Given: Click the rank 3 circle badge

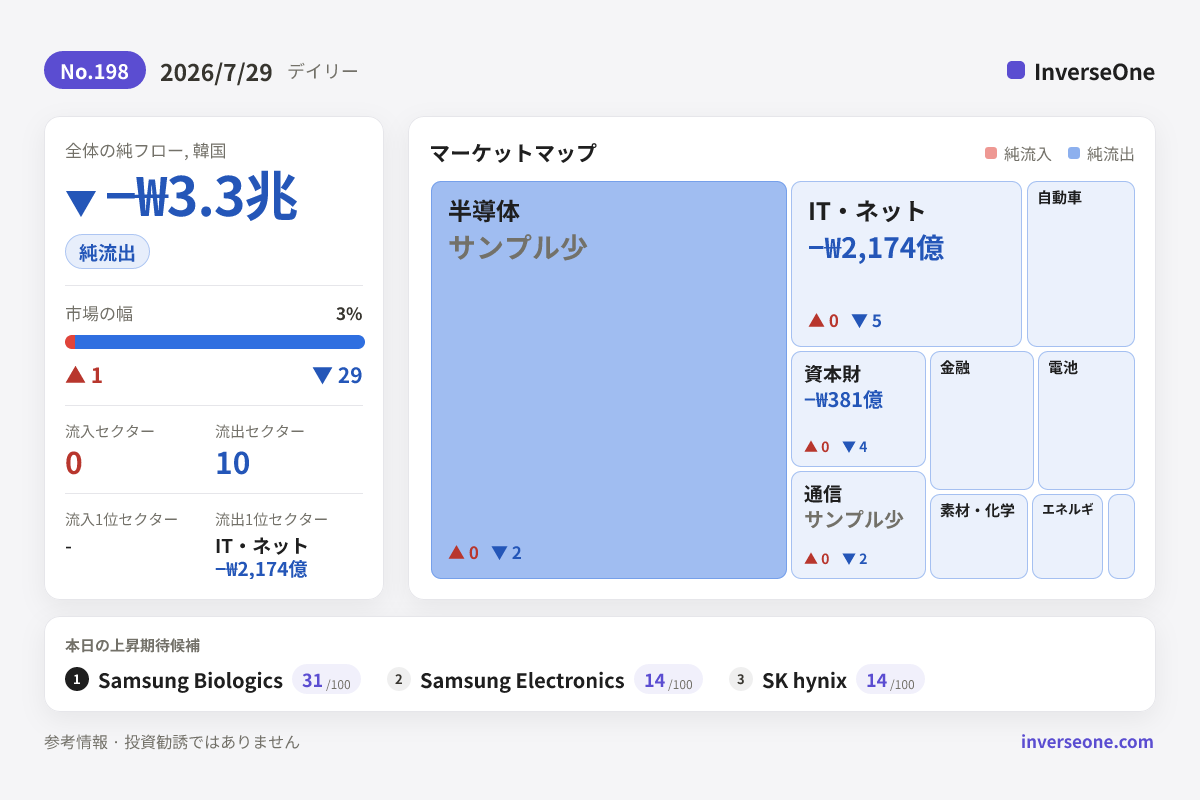Looking at the screenshot, I should (741, 679).
